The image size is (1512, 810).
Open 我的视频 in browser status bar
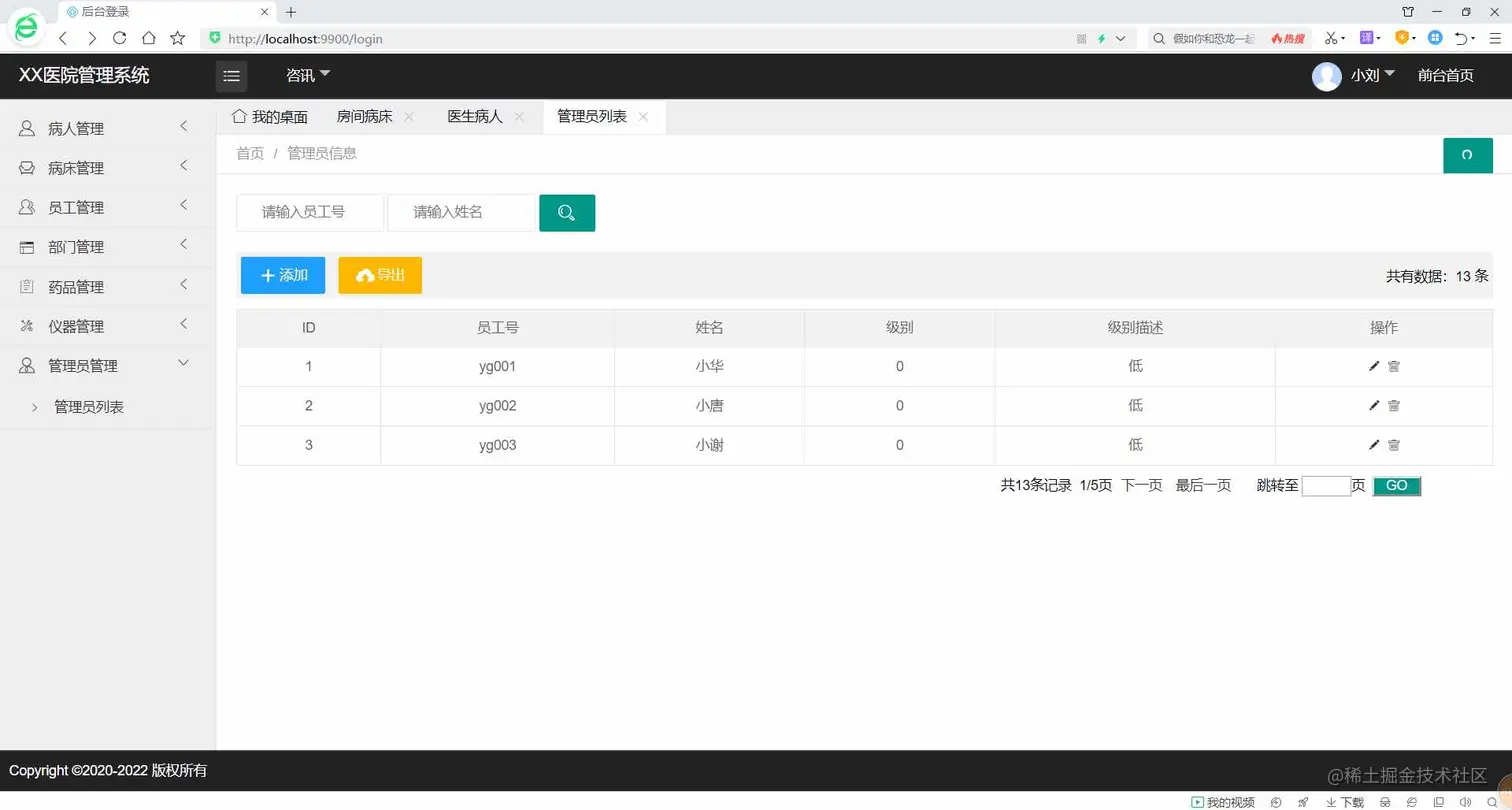point(1223,802)
